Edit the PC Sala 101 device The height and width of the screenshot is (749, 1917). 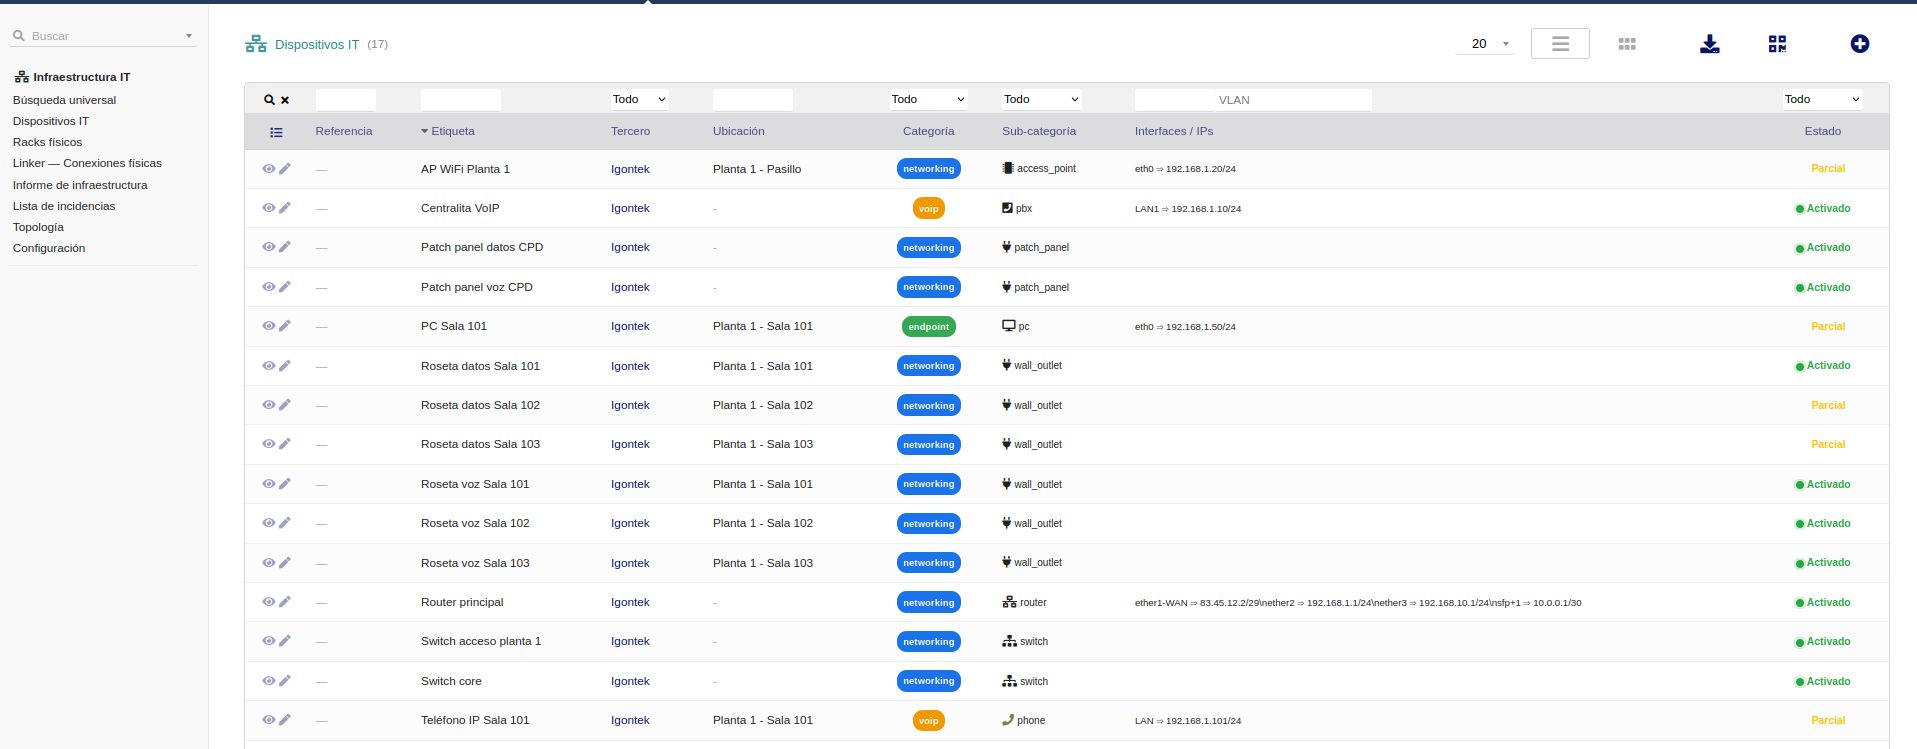[285, 326]
